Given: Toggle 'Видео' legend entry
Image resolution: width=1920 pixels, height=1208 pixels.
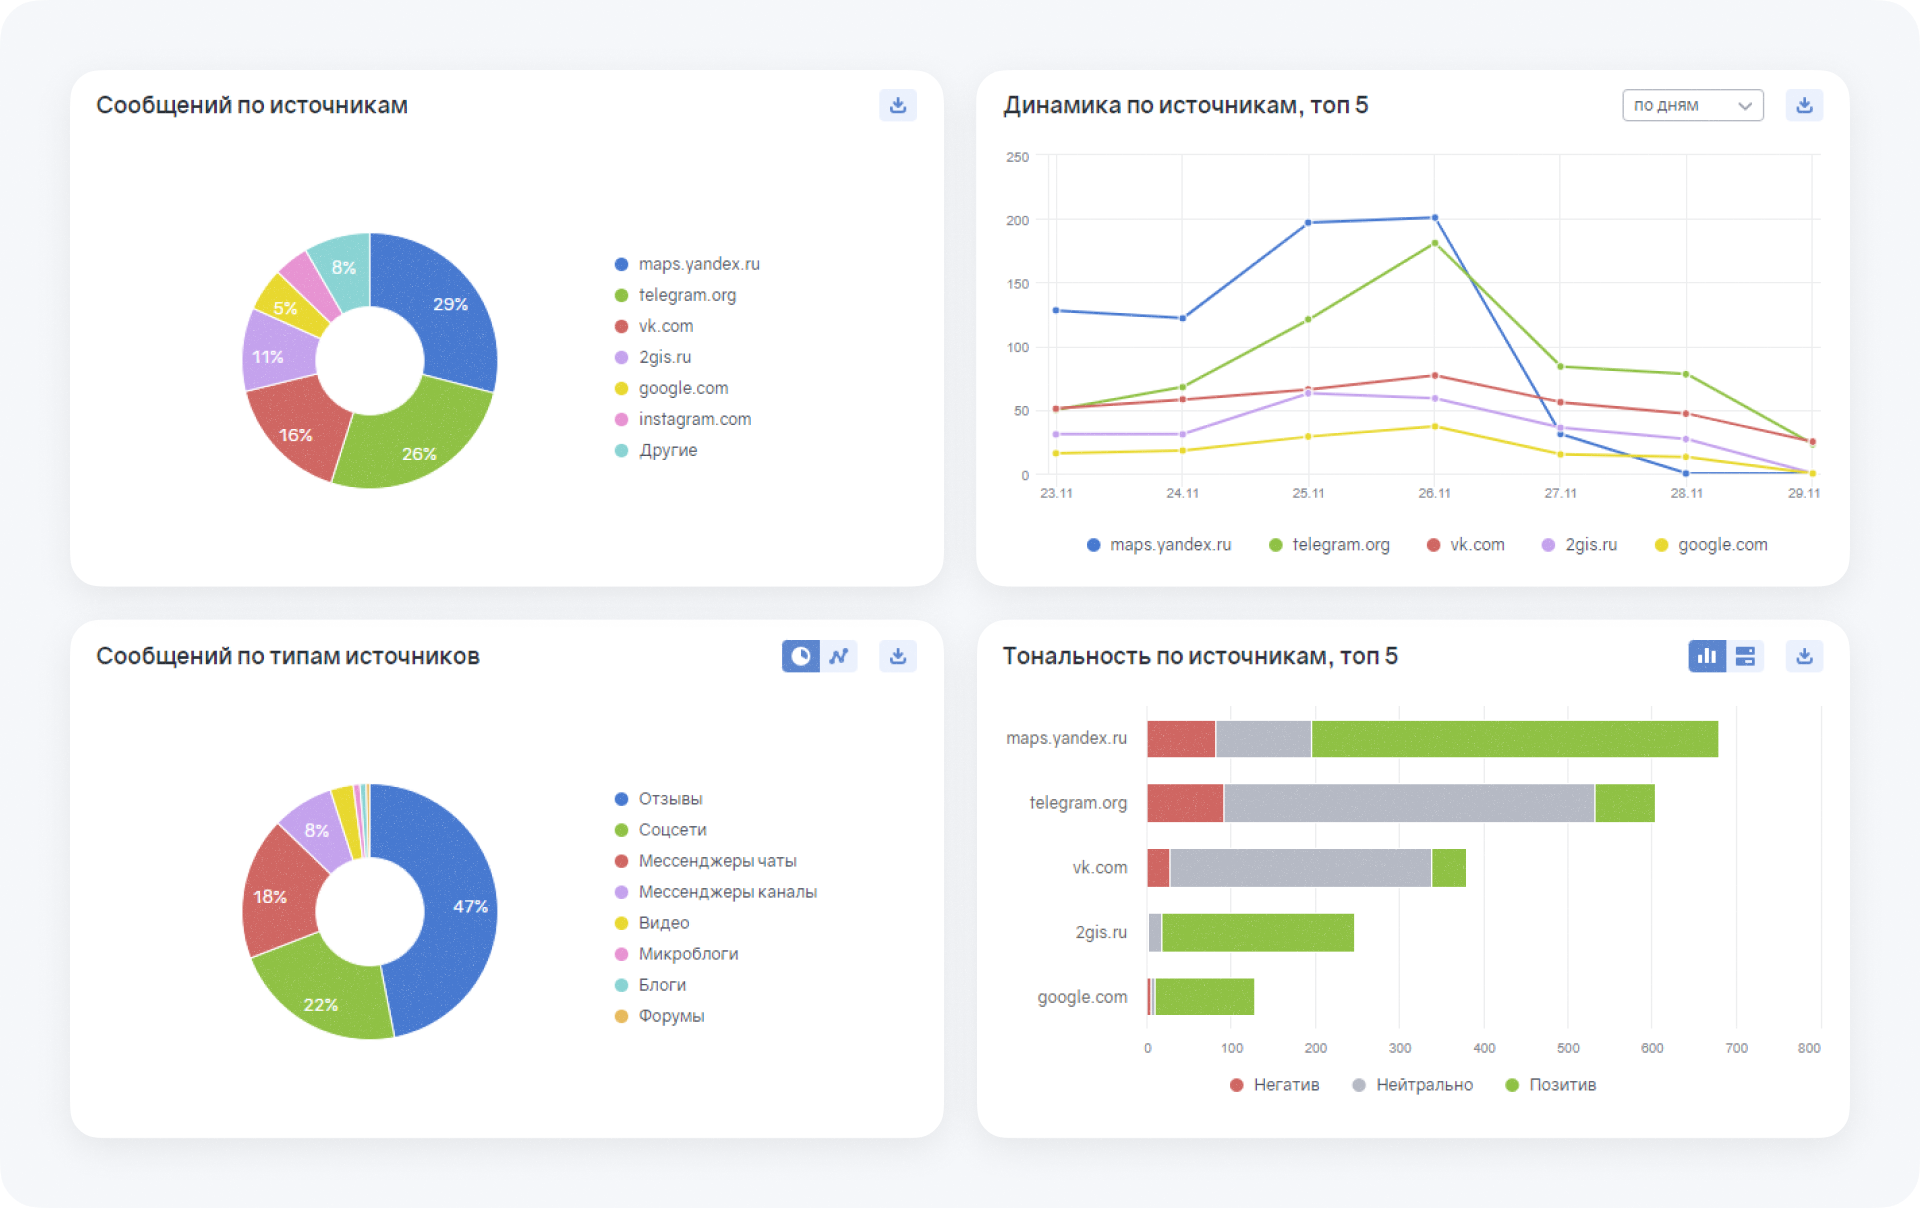Looking at the screenshot, I should [x=652, y=923].
